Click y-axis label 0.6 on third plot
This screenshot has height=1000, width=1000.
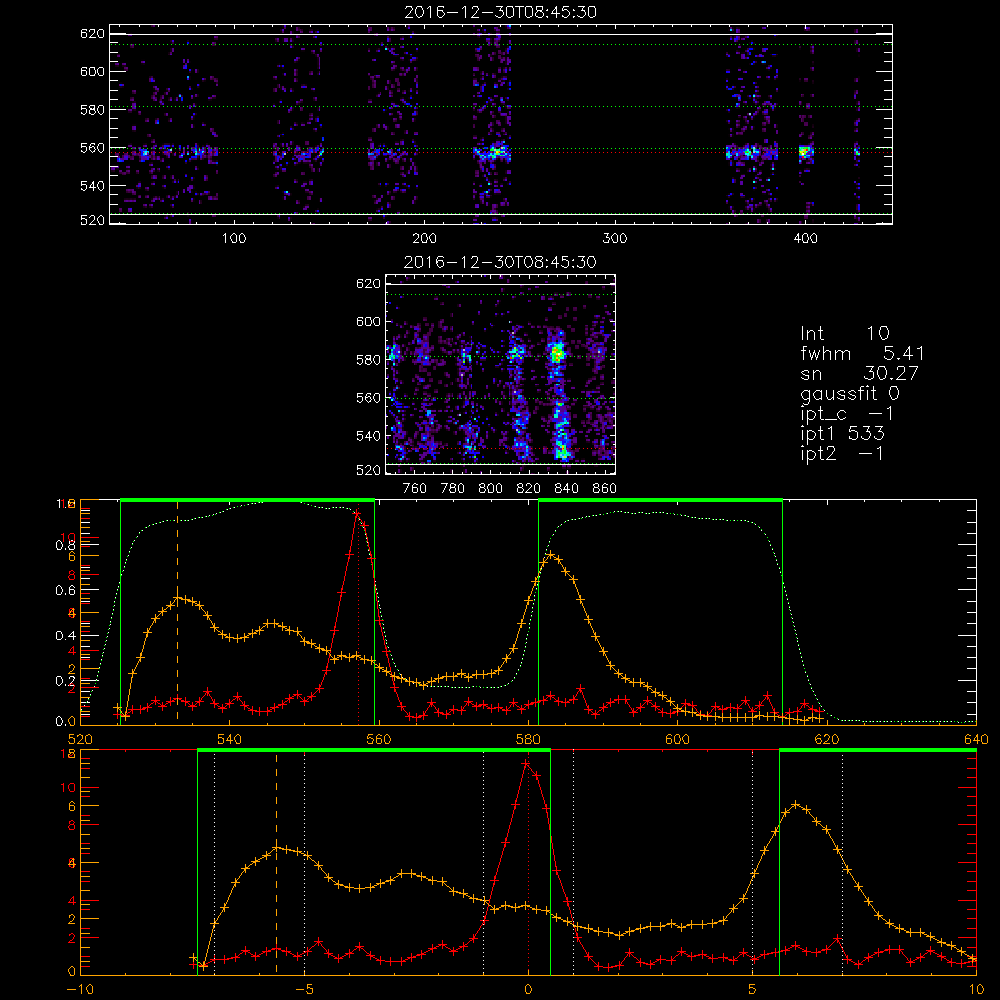coord(66,591)
